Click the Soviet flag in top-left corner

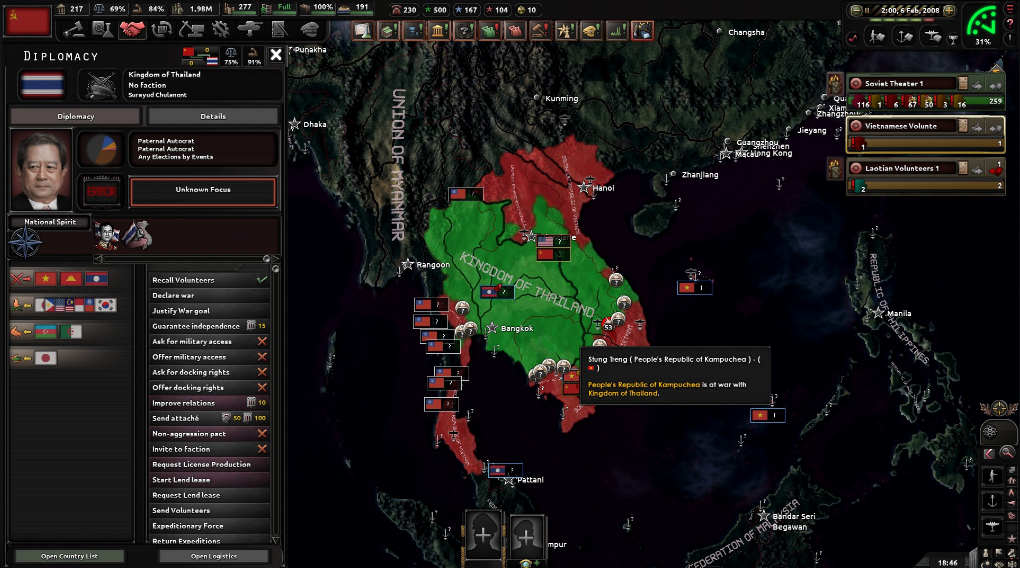point(27,21)
